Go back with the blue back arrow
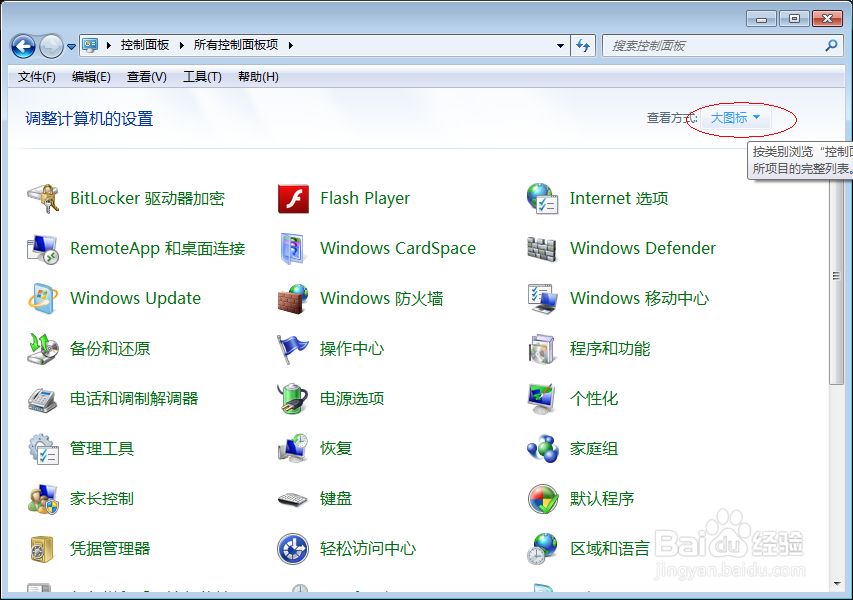This screenshot has height=600, width=853. (x=23, y=46)
